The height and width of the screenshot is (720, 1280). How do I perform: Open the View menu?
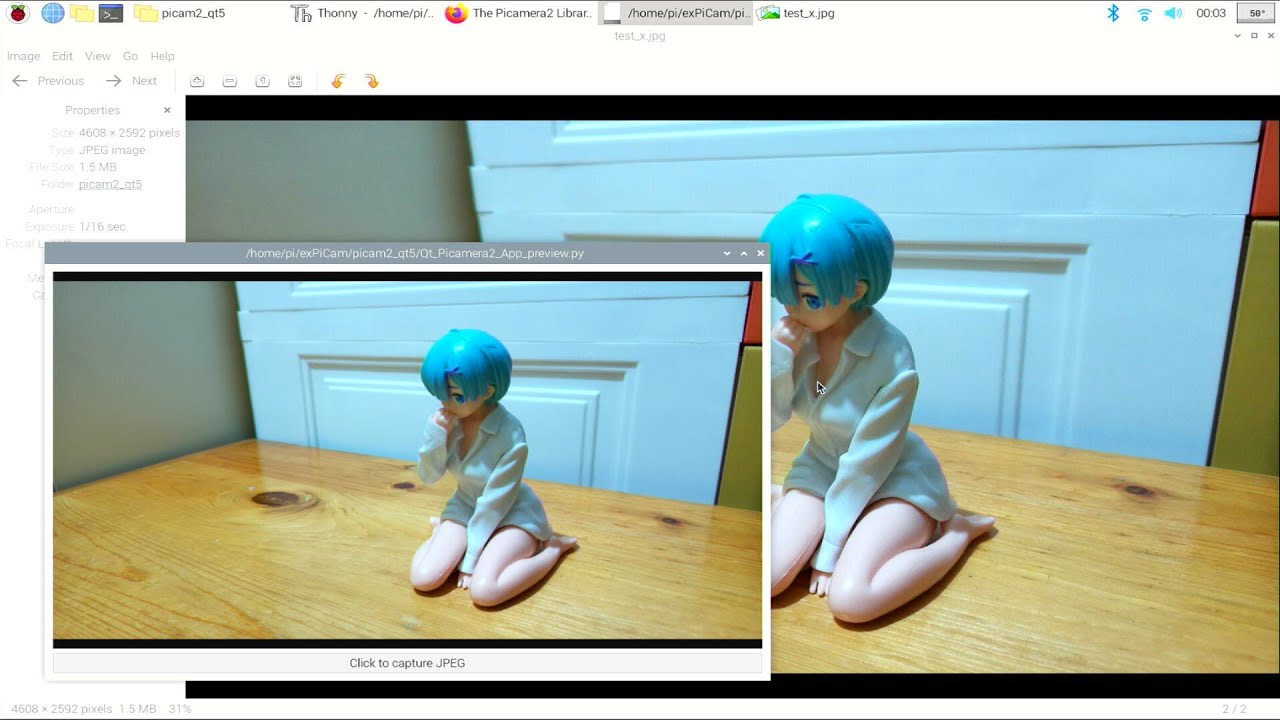click(x=98, y=56)
